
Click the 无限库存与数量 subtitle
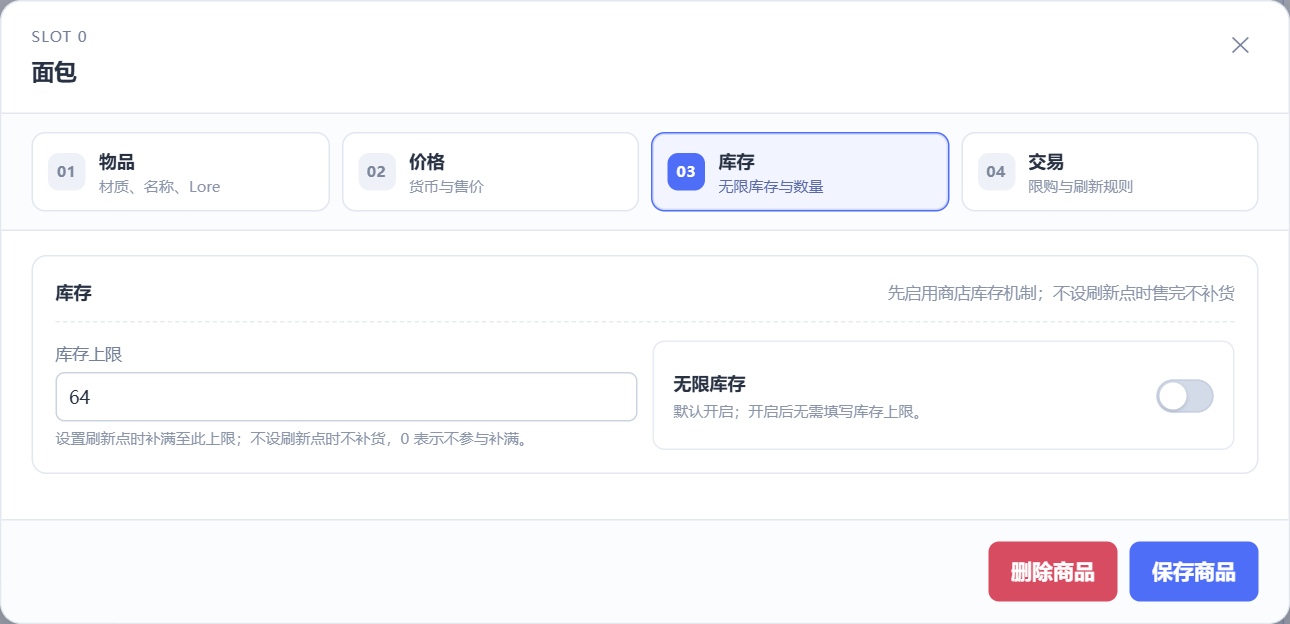point(770,187)
